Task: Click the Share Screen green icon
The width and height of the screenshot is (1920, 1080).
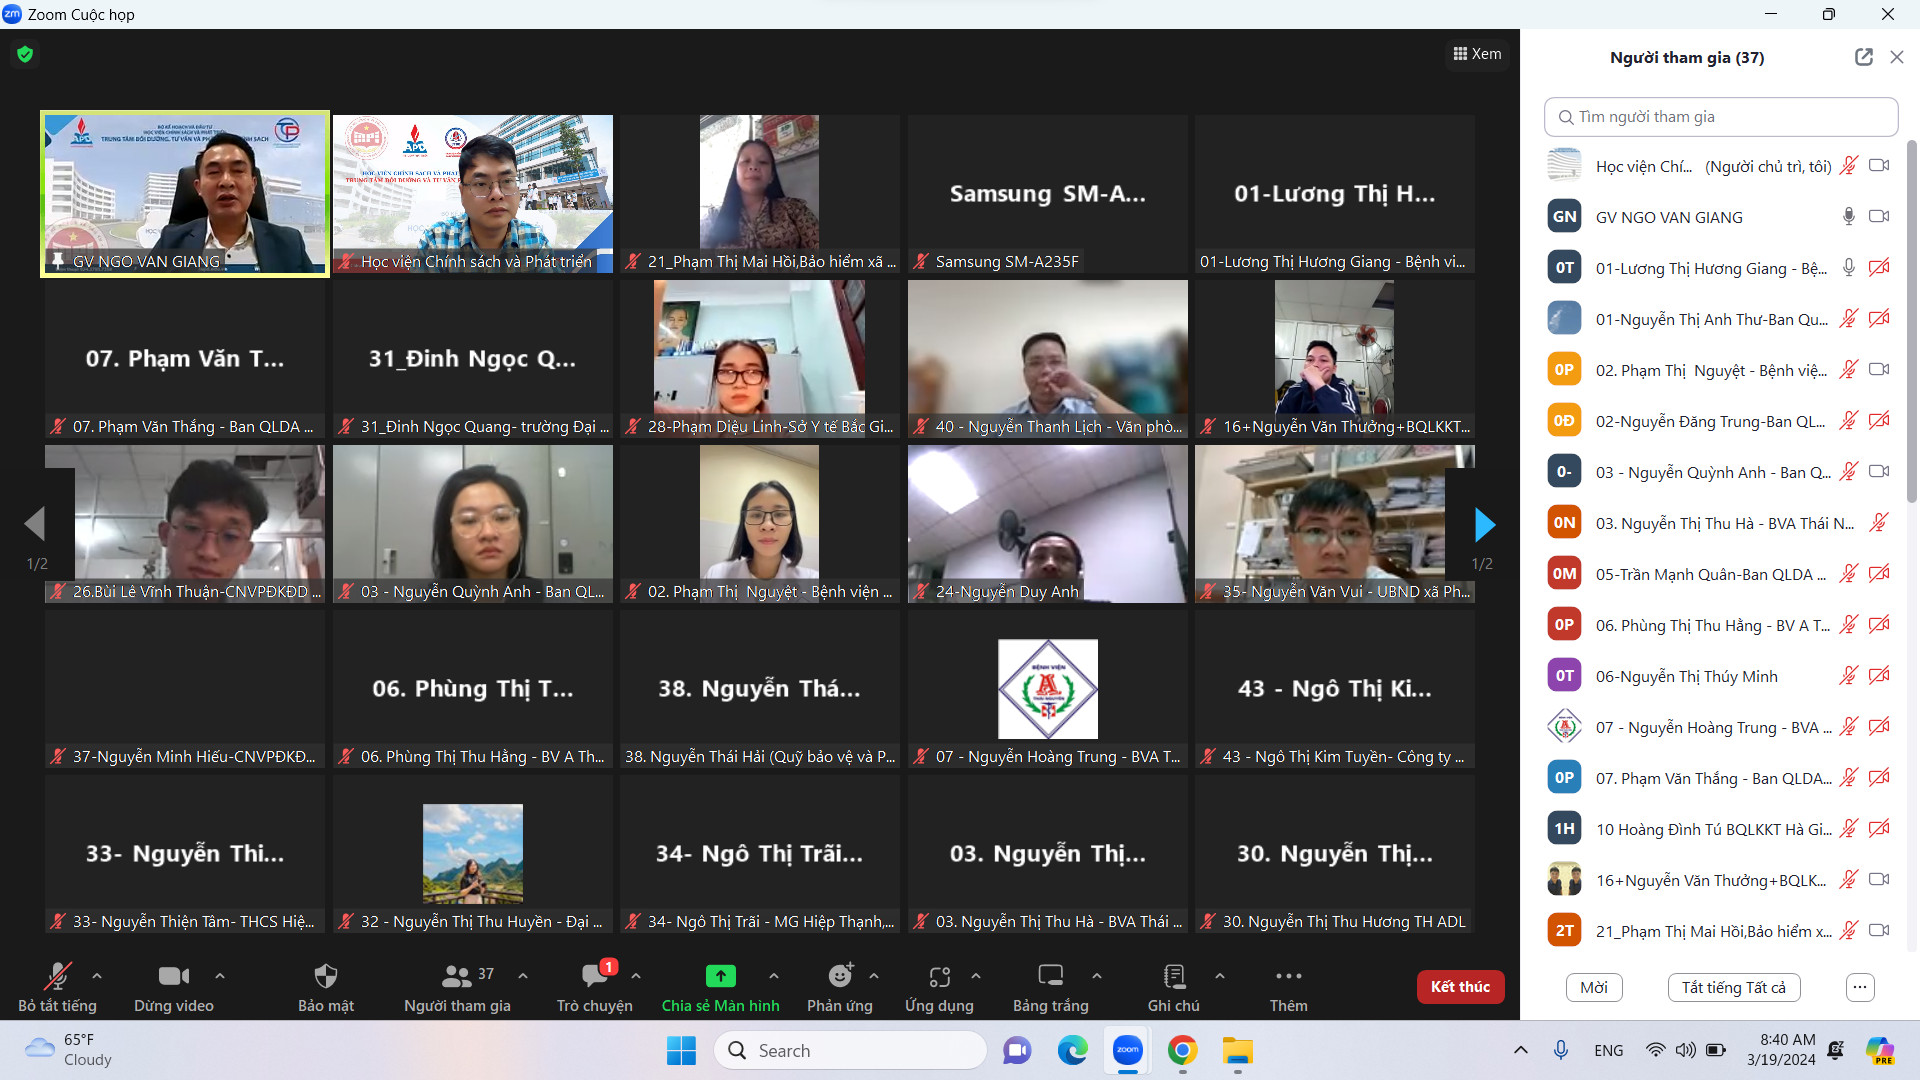Action: (x=720, y=976)
